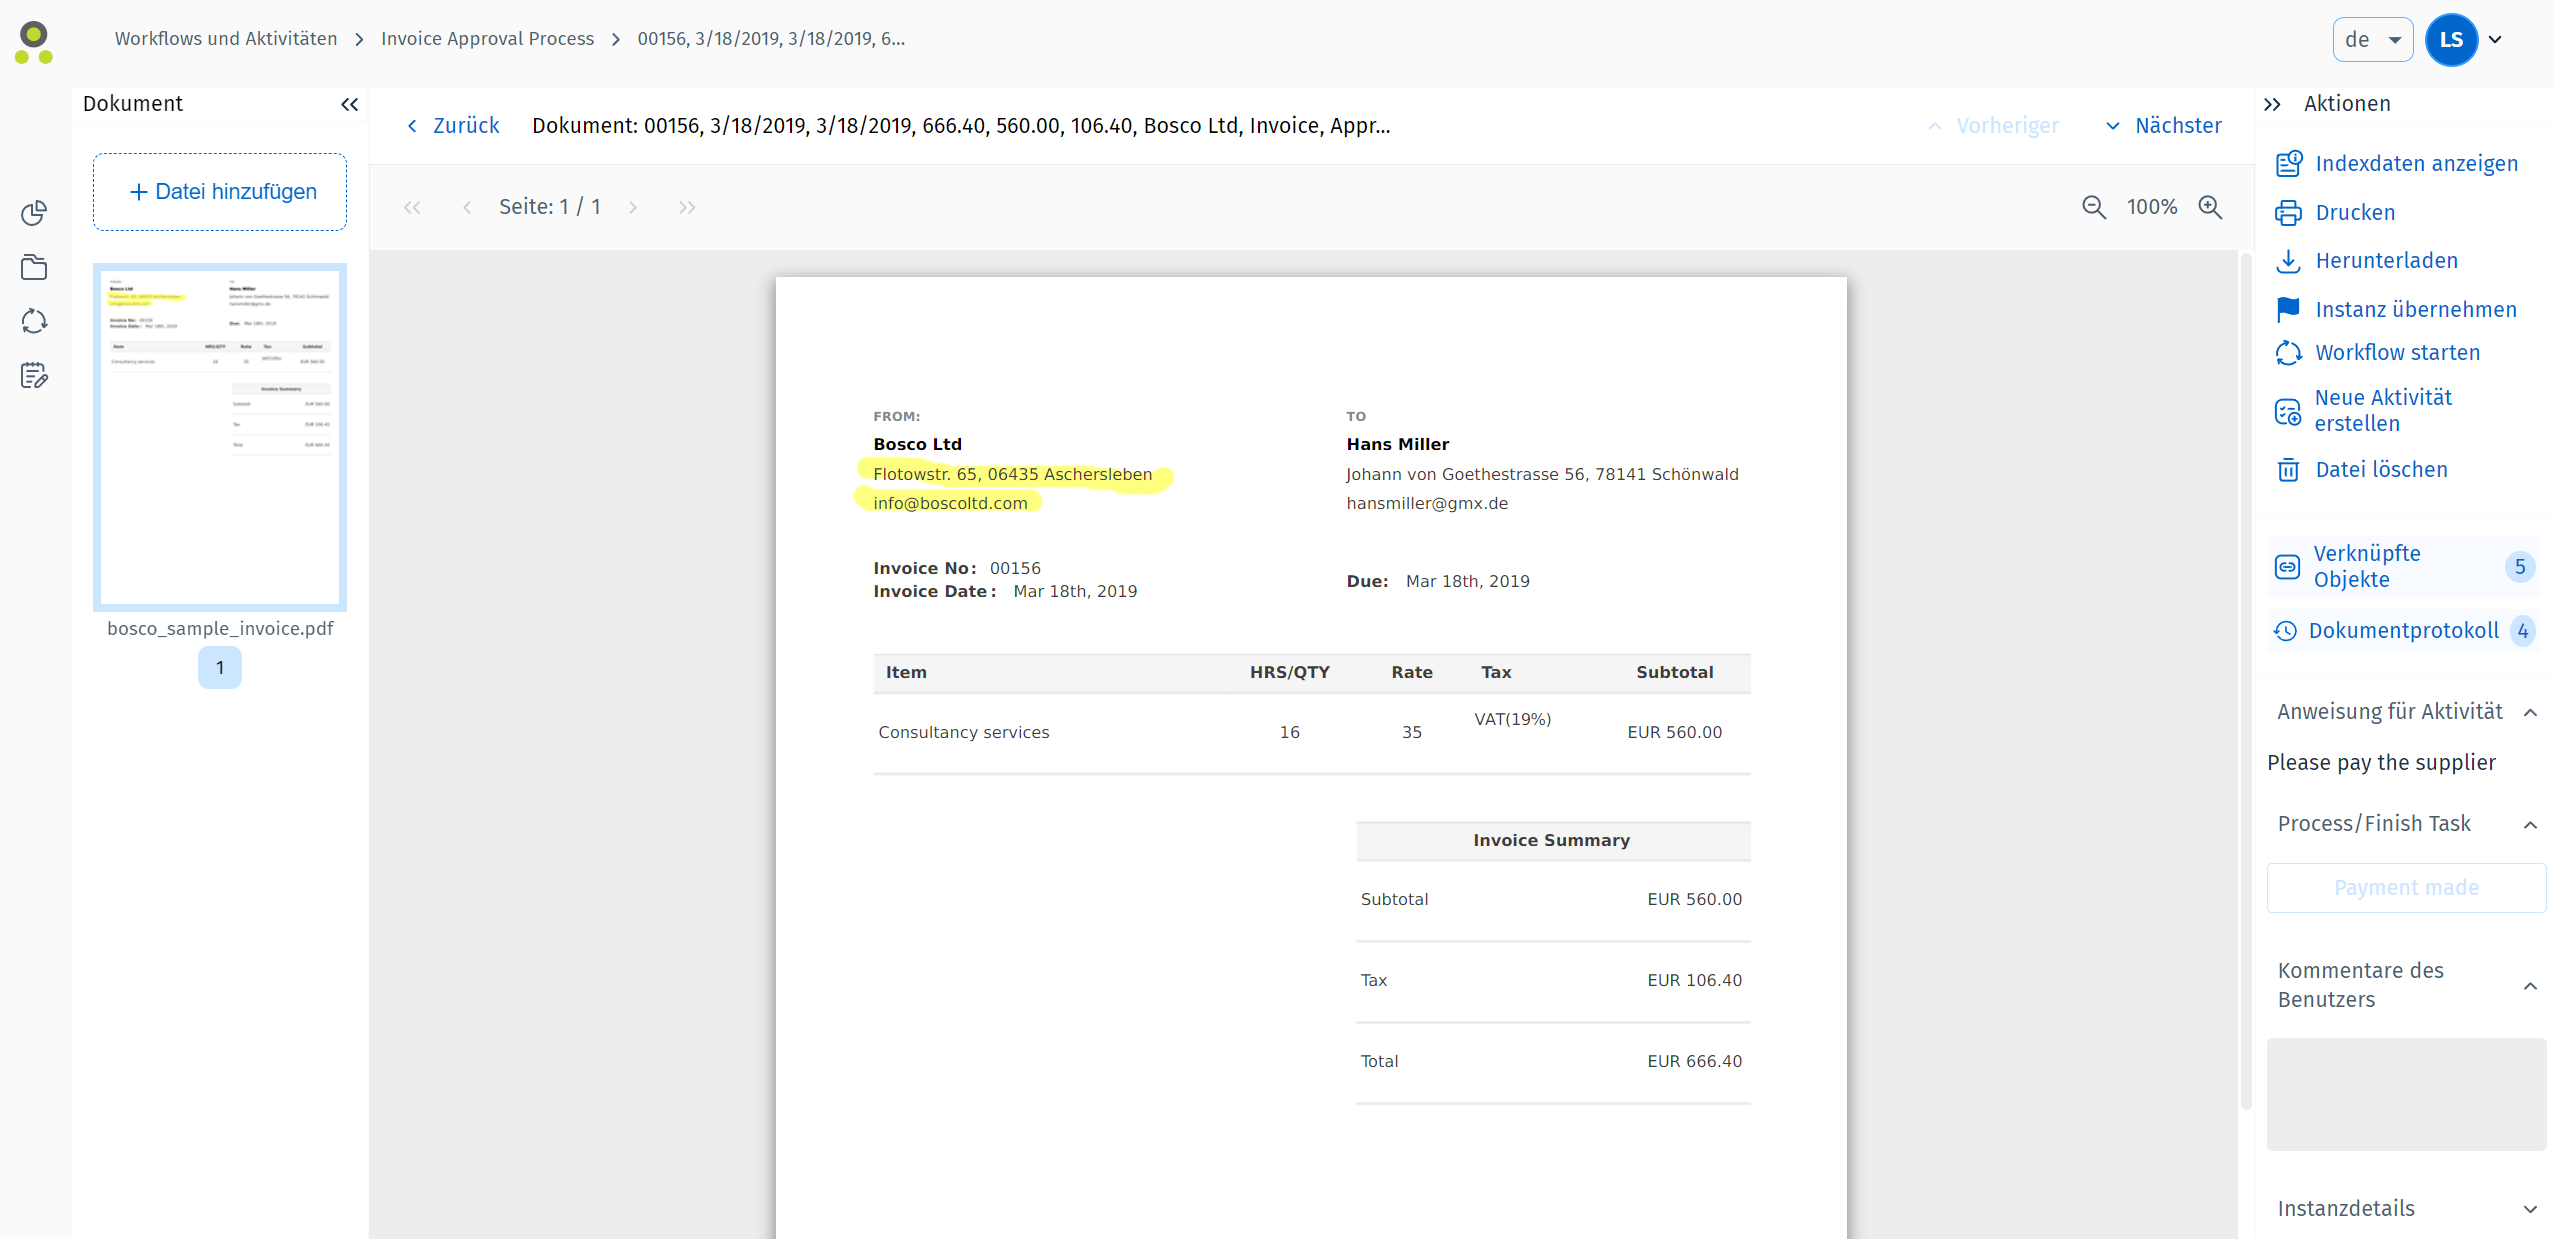Open the folders sidebar icon
Viewport: 2556px width, 1239px height.
click(34, 267)
